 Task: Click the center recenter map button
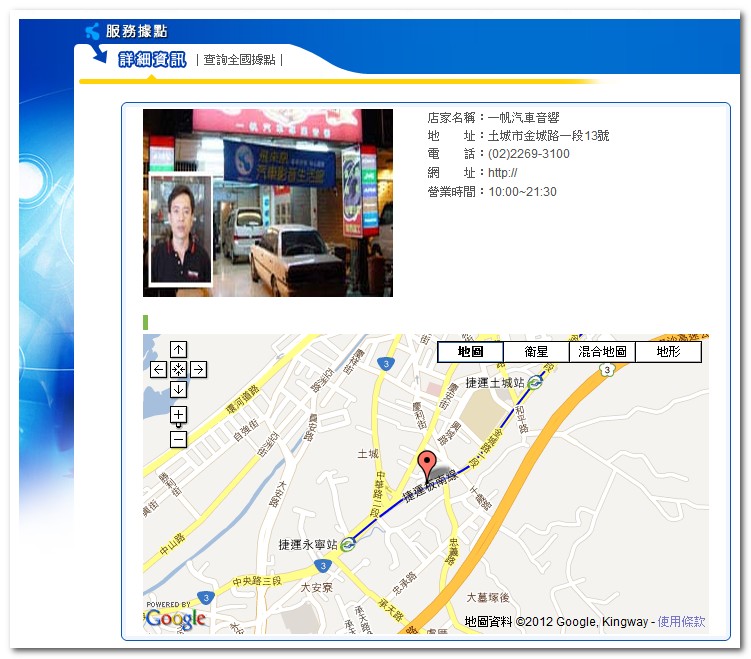[x=178, y=370]
